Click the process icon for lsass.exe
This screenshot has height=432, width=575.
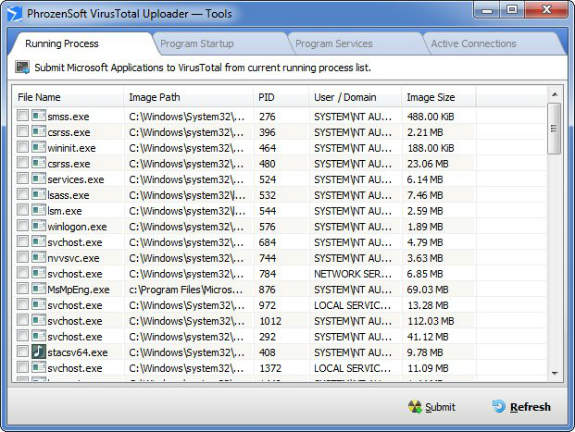click(x=39, y=194)
